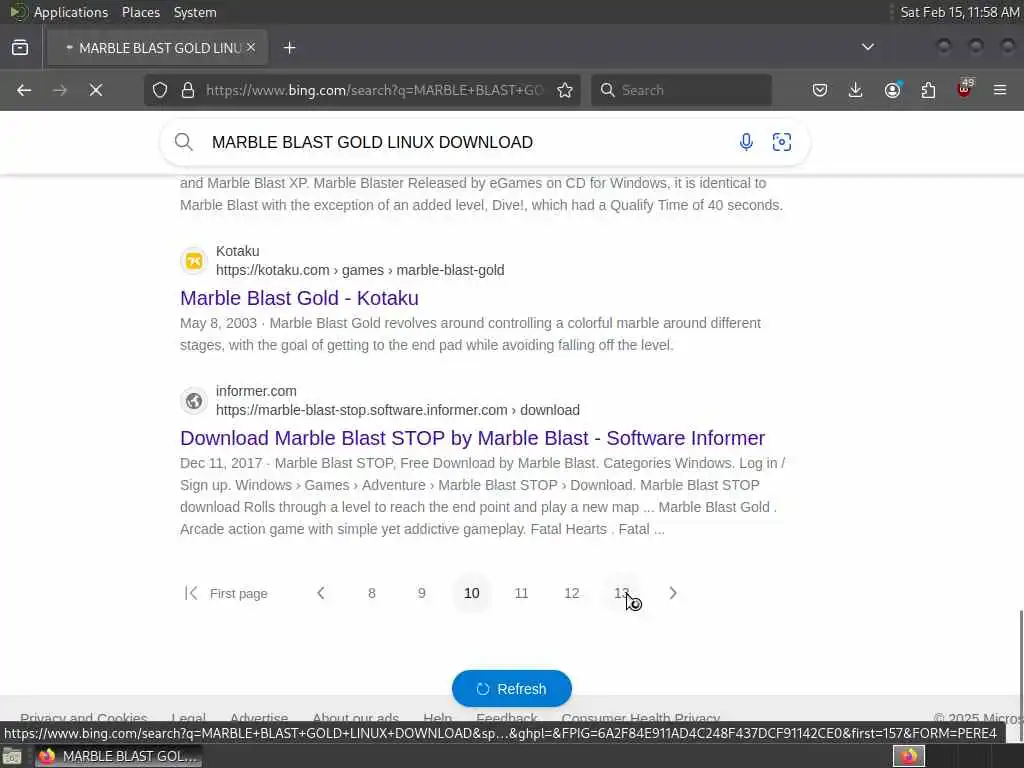Open Download Marble Blast STOP result
The width and height of the screenshot is (1024, 768).
(x=472, y=438)
